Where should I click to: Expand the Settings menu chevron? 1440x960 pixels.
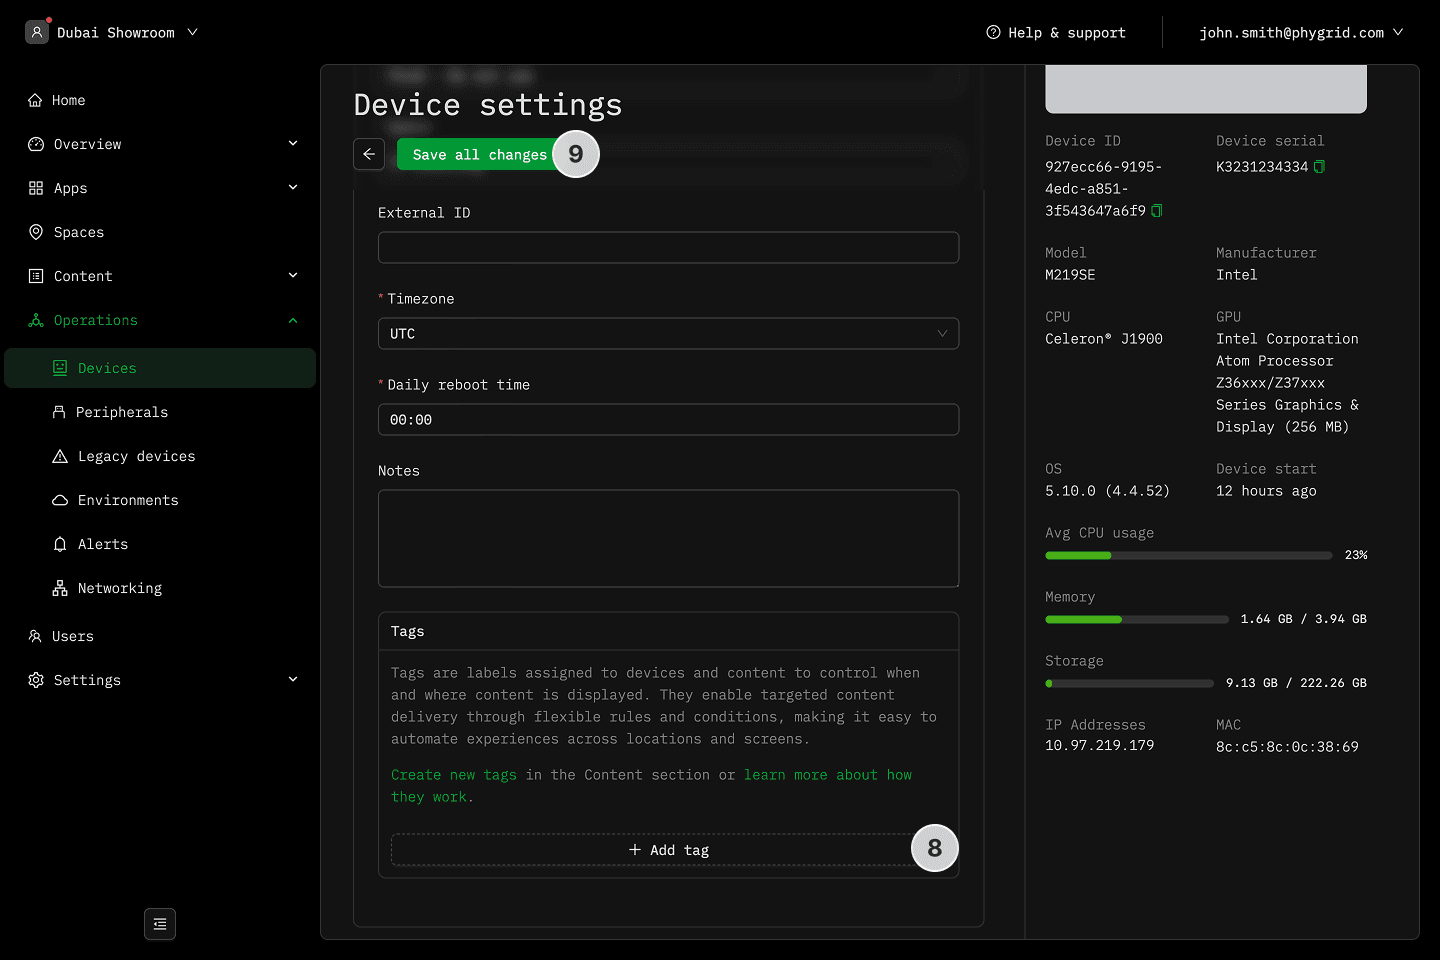(x=293, y=680)
